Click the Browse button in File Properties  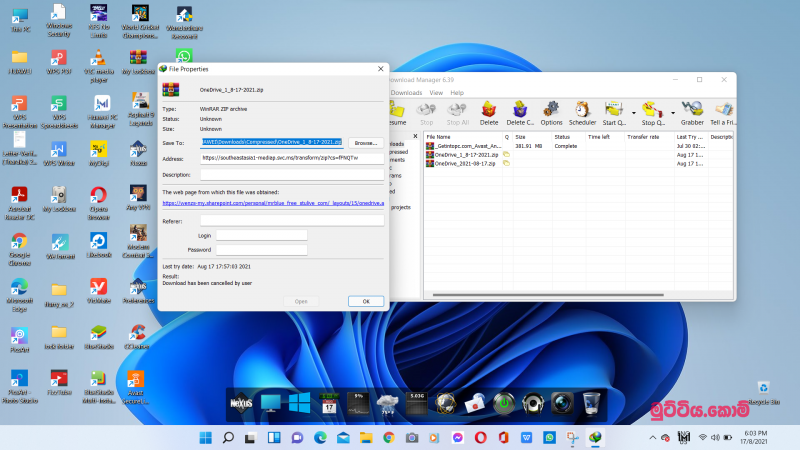[x=366, y=143]
